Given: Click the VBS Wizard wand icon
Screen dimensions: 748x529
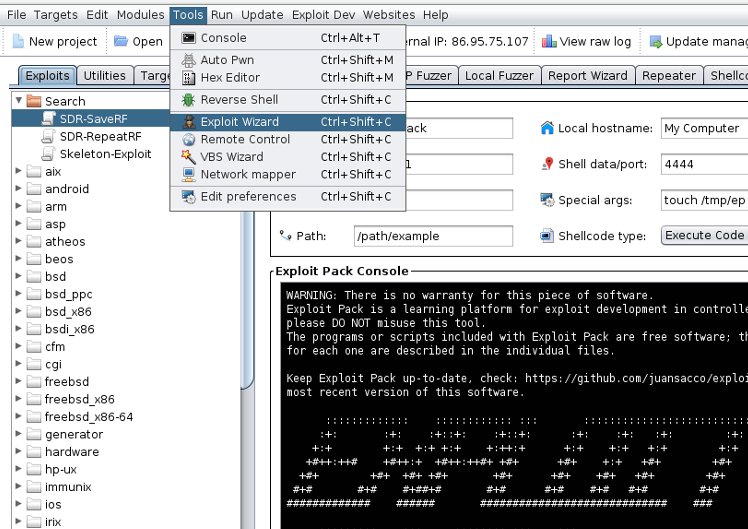Looking at the screenshot, I should [x=189, y=157].
